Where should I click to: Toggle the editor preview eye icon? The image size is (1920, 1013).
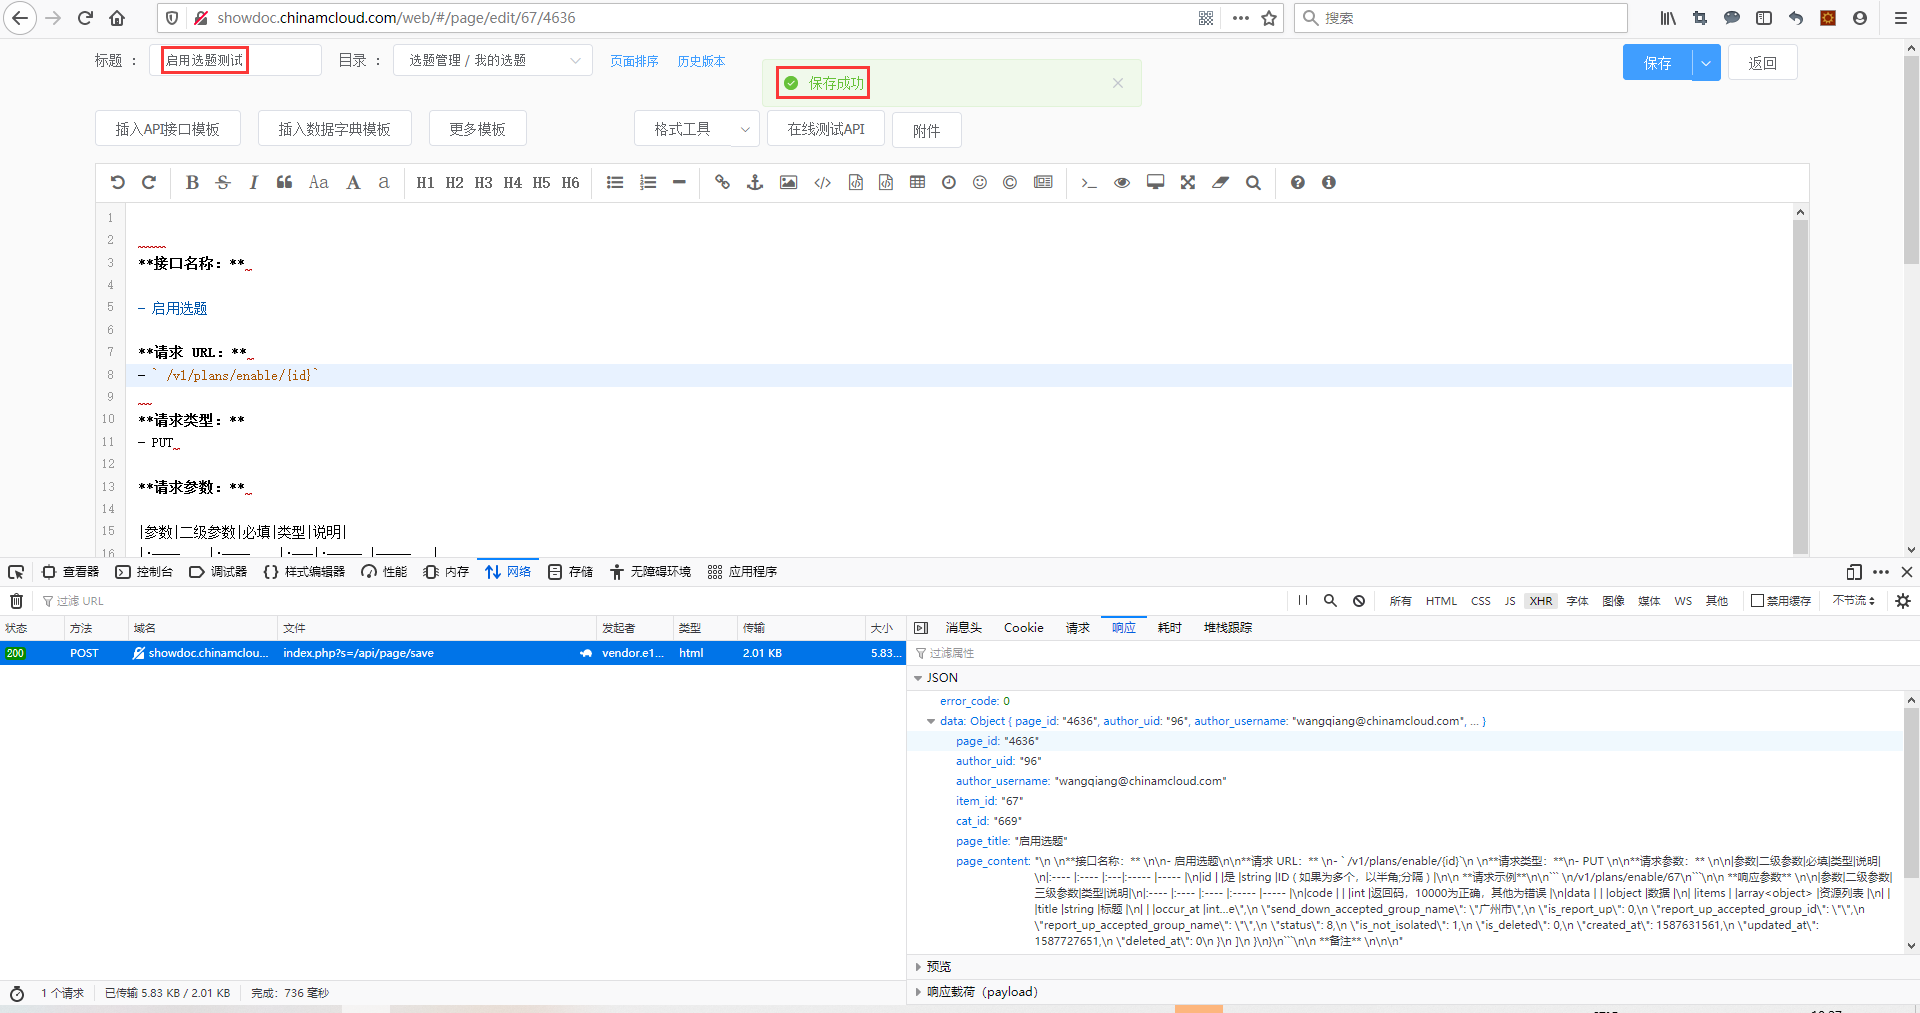(x=1122, y=182)
